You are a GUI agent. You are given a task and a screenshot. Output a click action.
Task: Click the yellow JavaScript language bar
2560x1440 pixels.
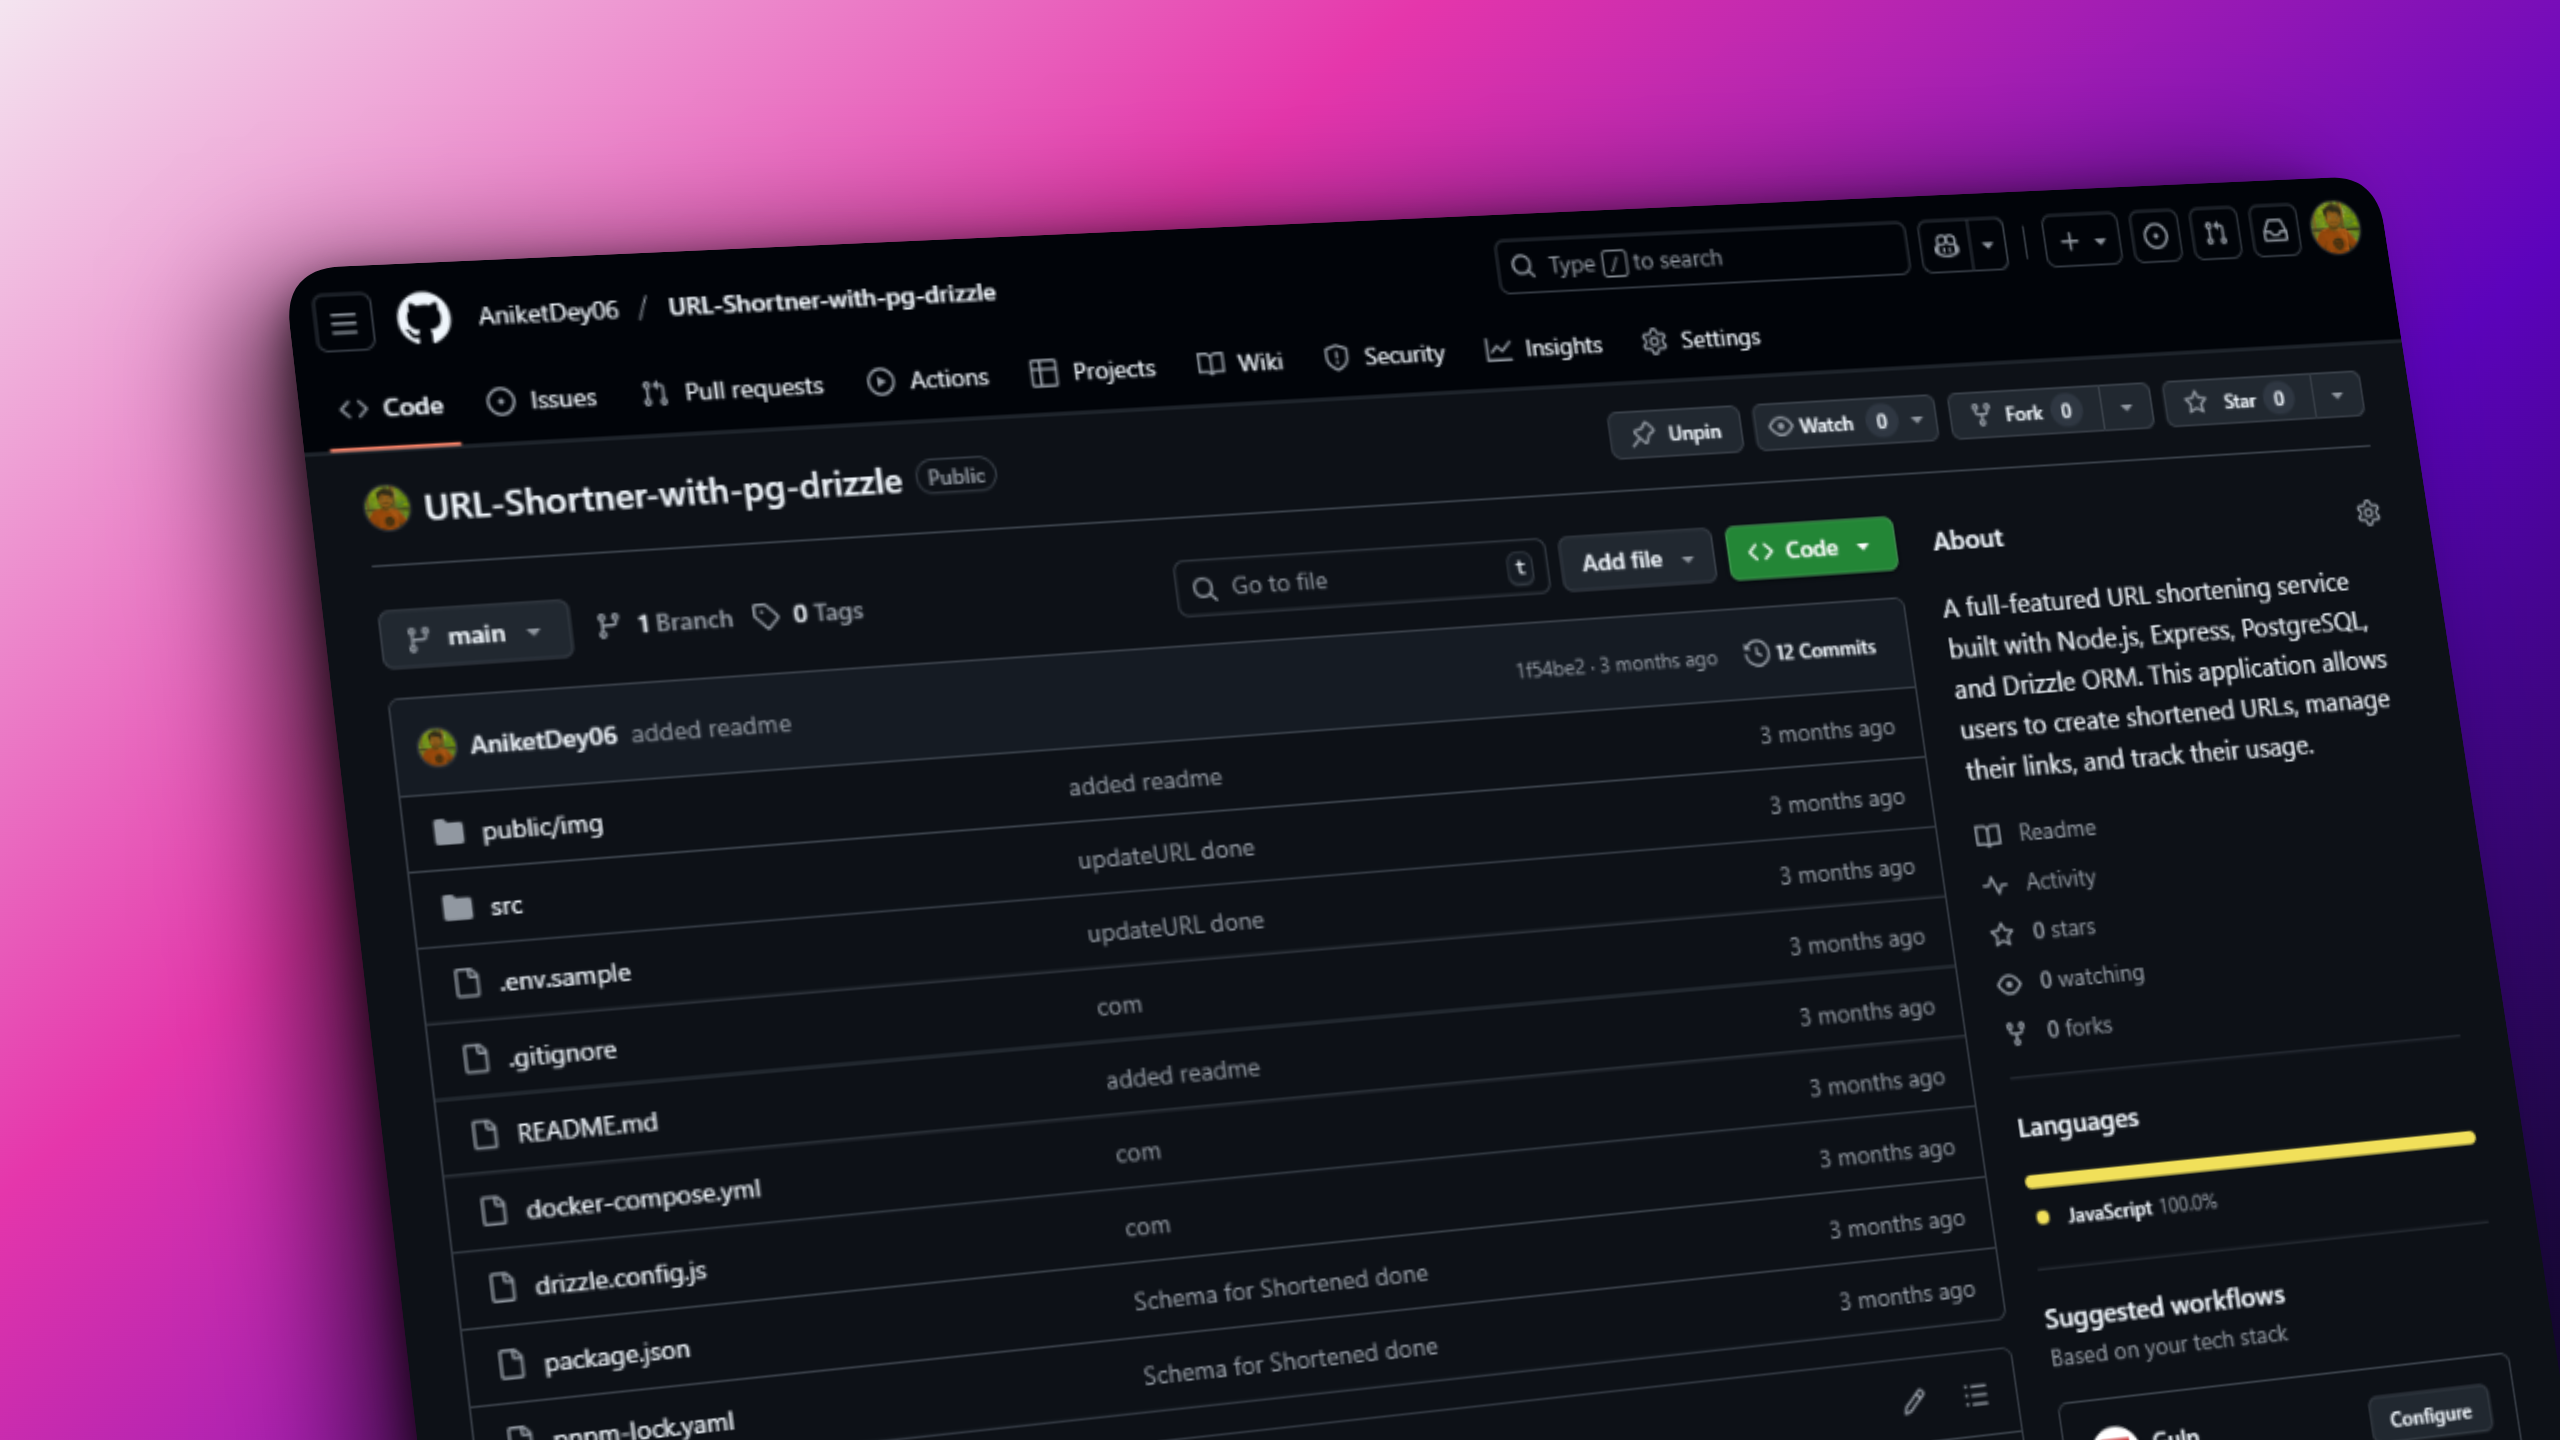click(2250, 1159)
